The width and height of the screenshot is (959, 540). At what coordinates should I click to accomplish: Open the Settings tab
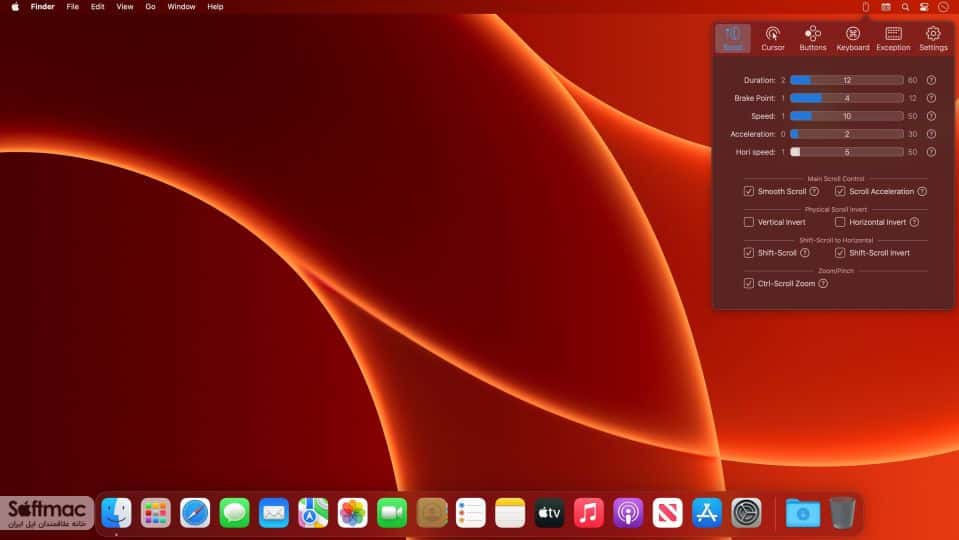click(x=933, y=38)
